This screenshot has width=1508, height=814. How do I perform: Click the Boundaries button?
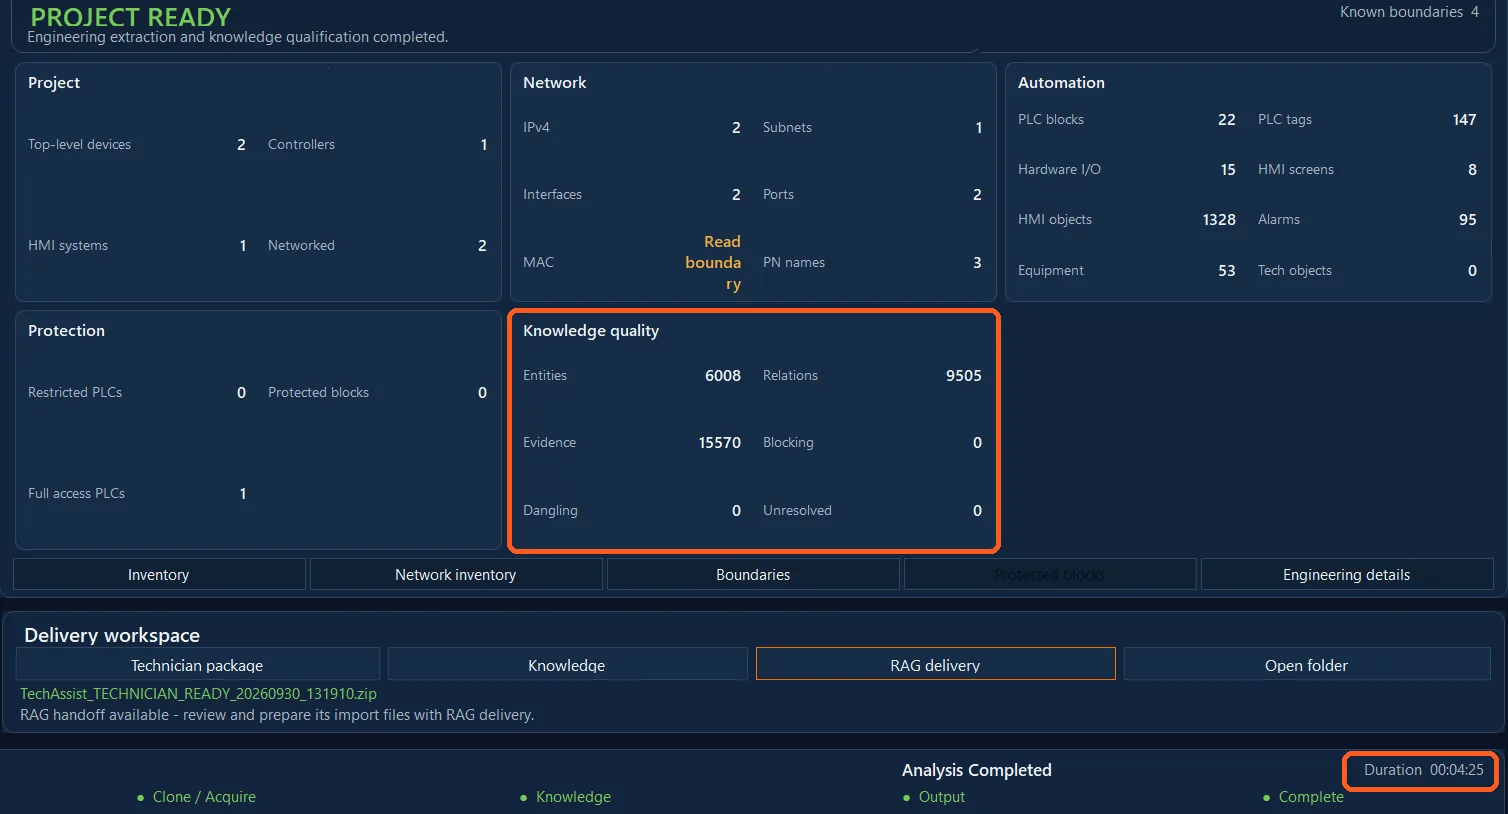point(753,575)
